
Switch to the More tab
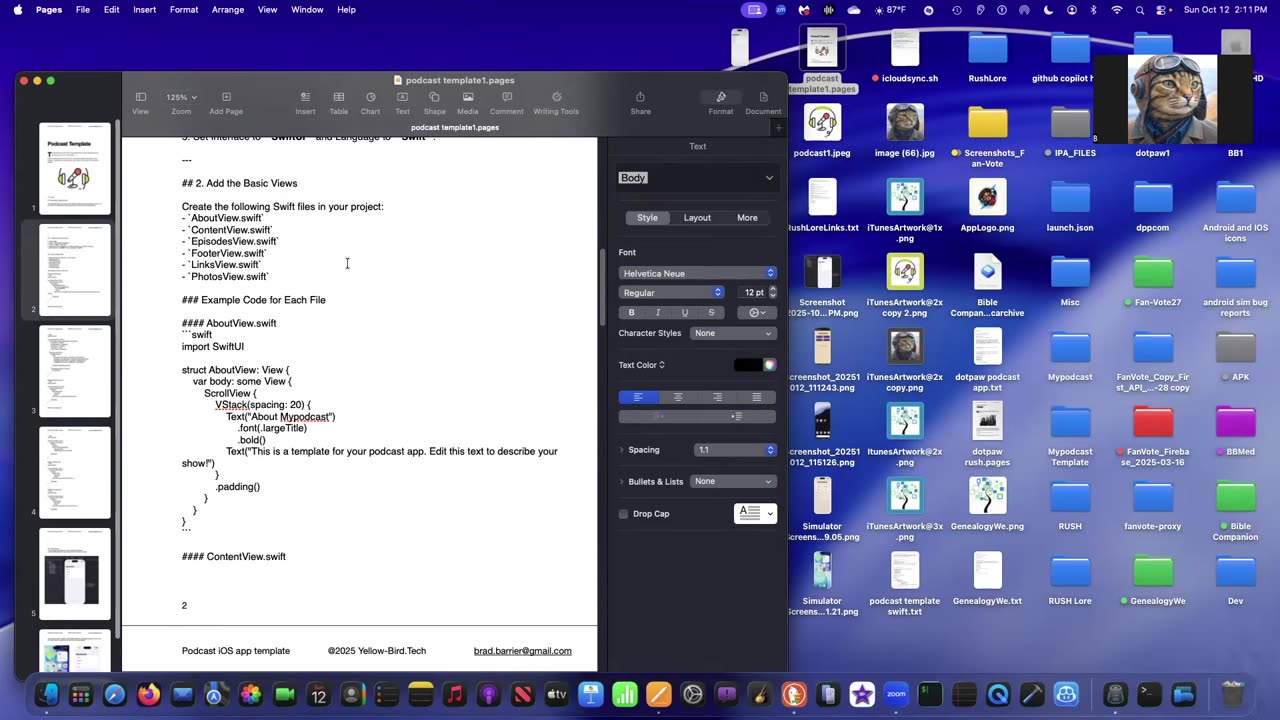point(747,218)
